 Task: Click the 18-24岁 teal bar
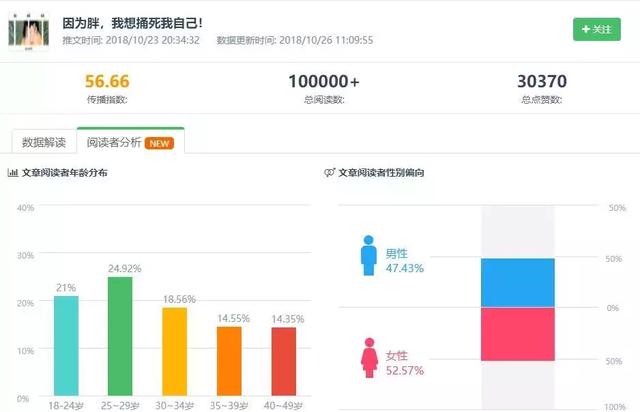point(66,345)
